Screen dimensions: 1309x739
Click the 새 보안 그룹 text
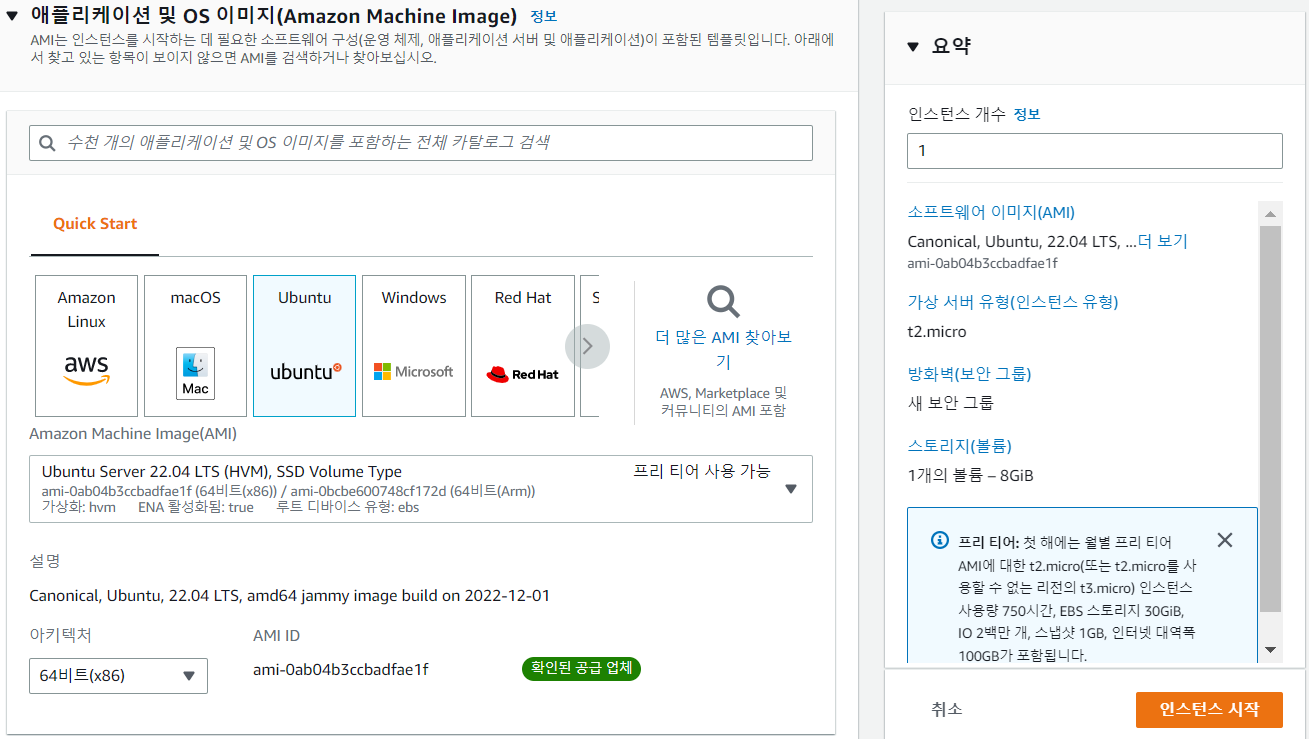950,403
